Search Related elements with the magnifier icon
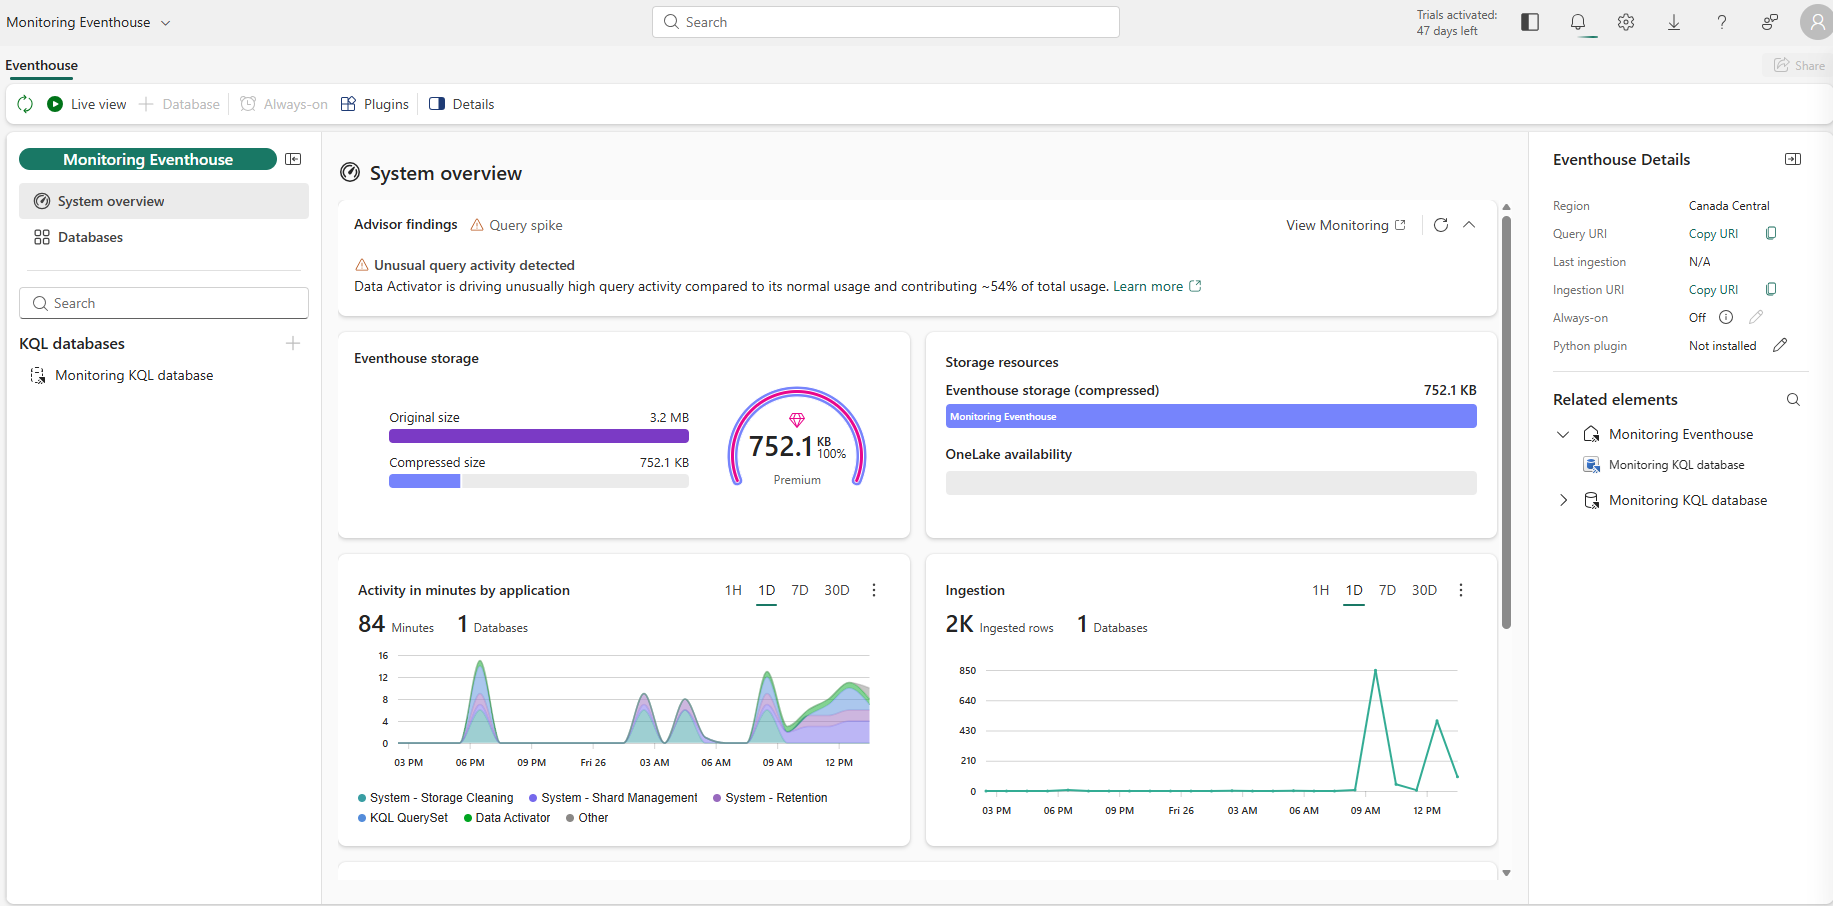This screenshot has height=906, width=1833. (1793, 399)
